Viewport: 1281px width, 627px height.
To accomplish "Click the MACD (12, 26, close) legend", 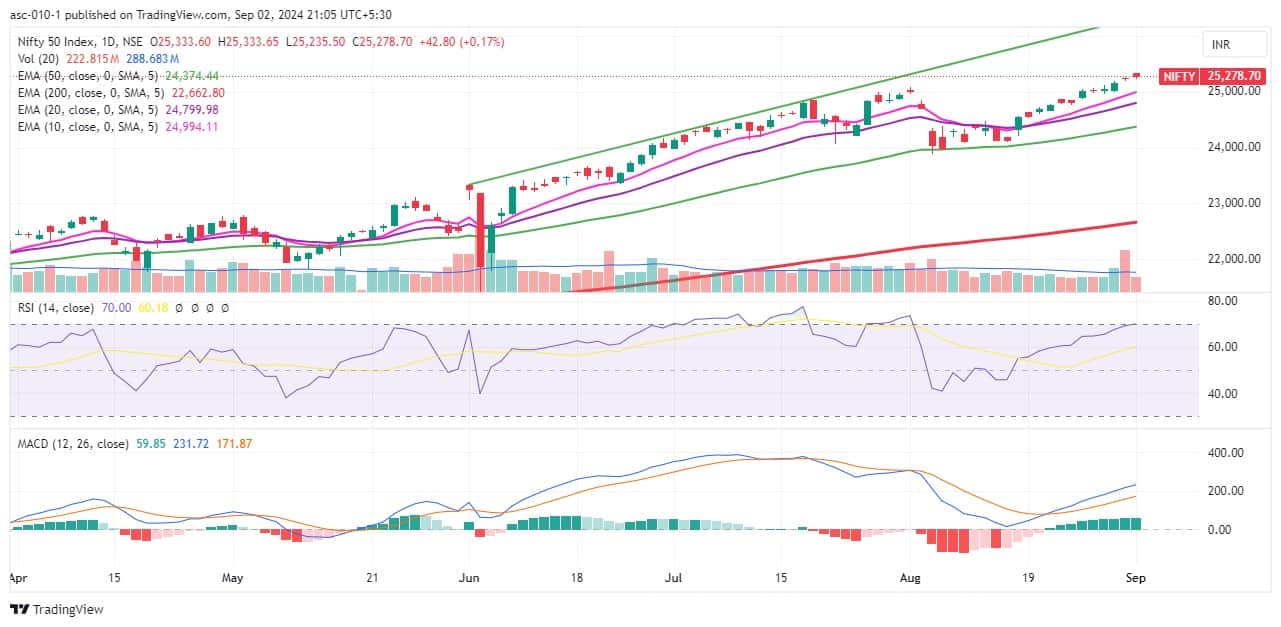I will [72, 444].
